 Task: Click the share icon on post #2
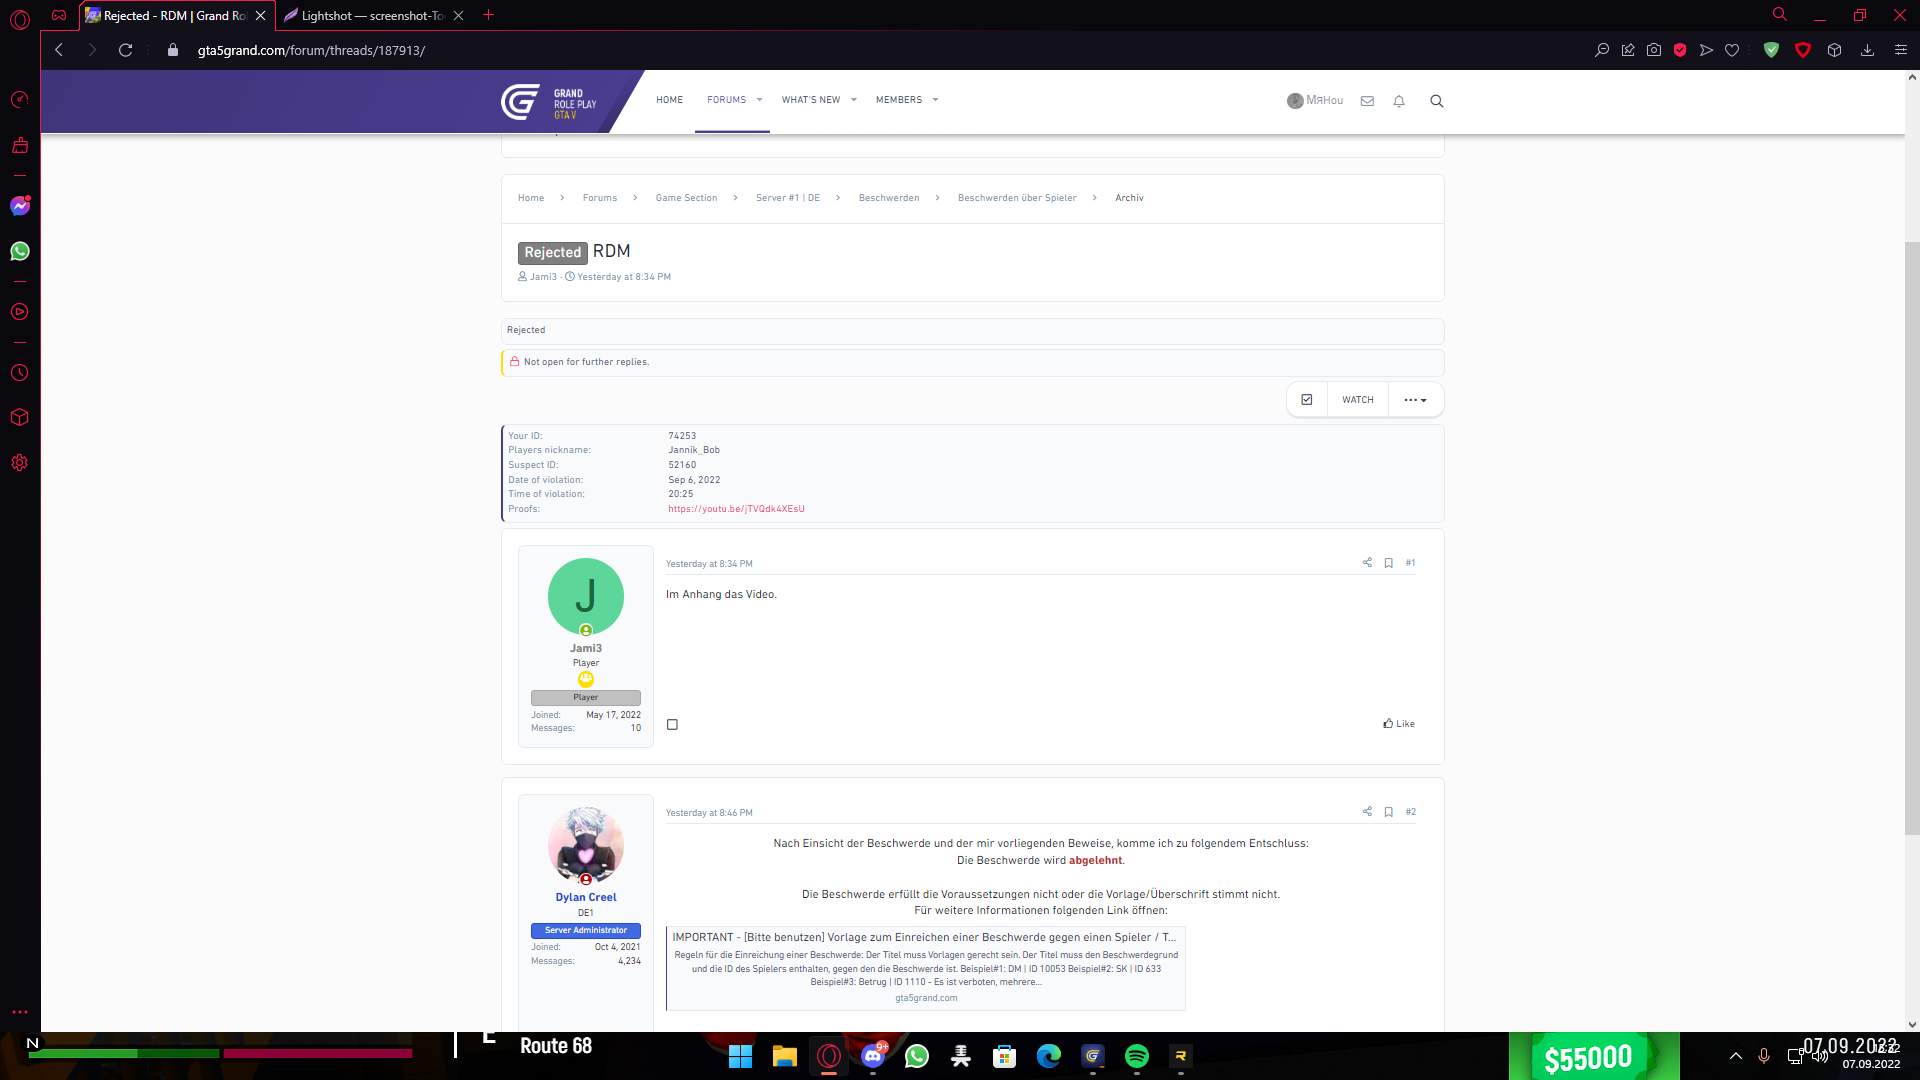pyautogui.click(x=1367, y=811)
